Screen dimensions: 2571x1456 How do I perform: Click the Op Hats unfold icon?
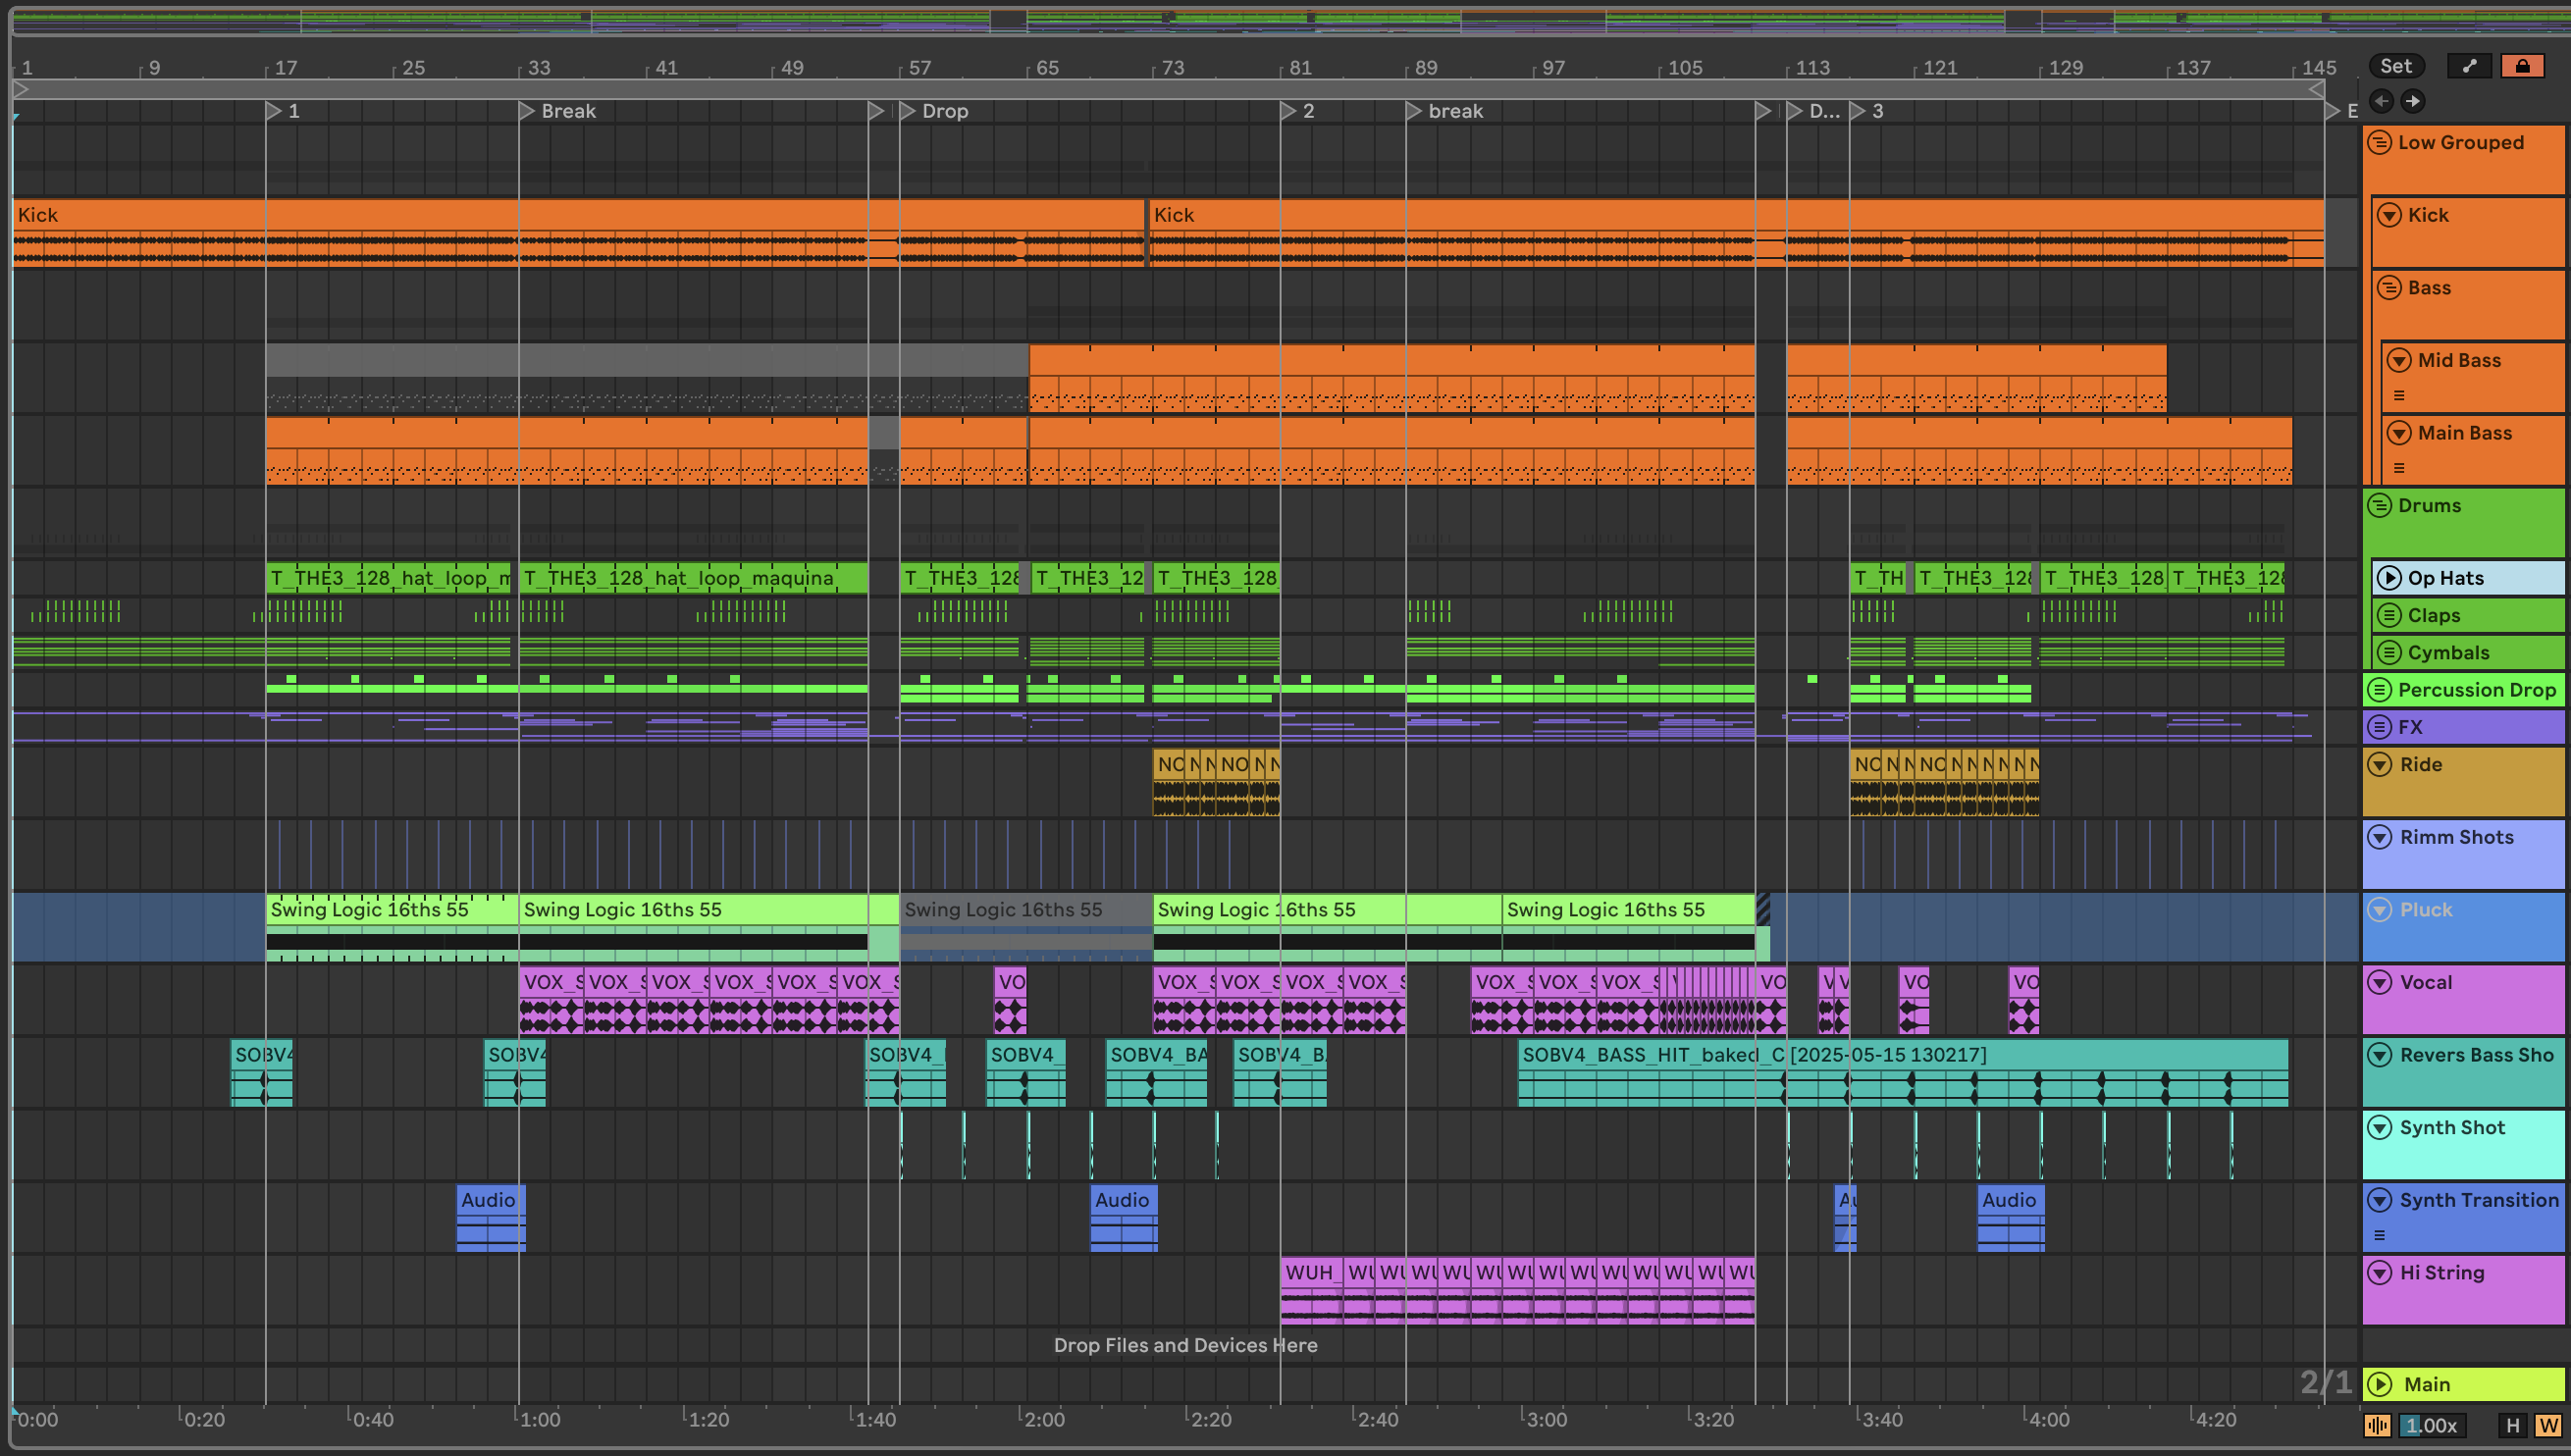(x=2389, y=578)
